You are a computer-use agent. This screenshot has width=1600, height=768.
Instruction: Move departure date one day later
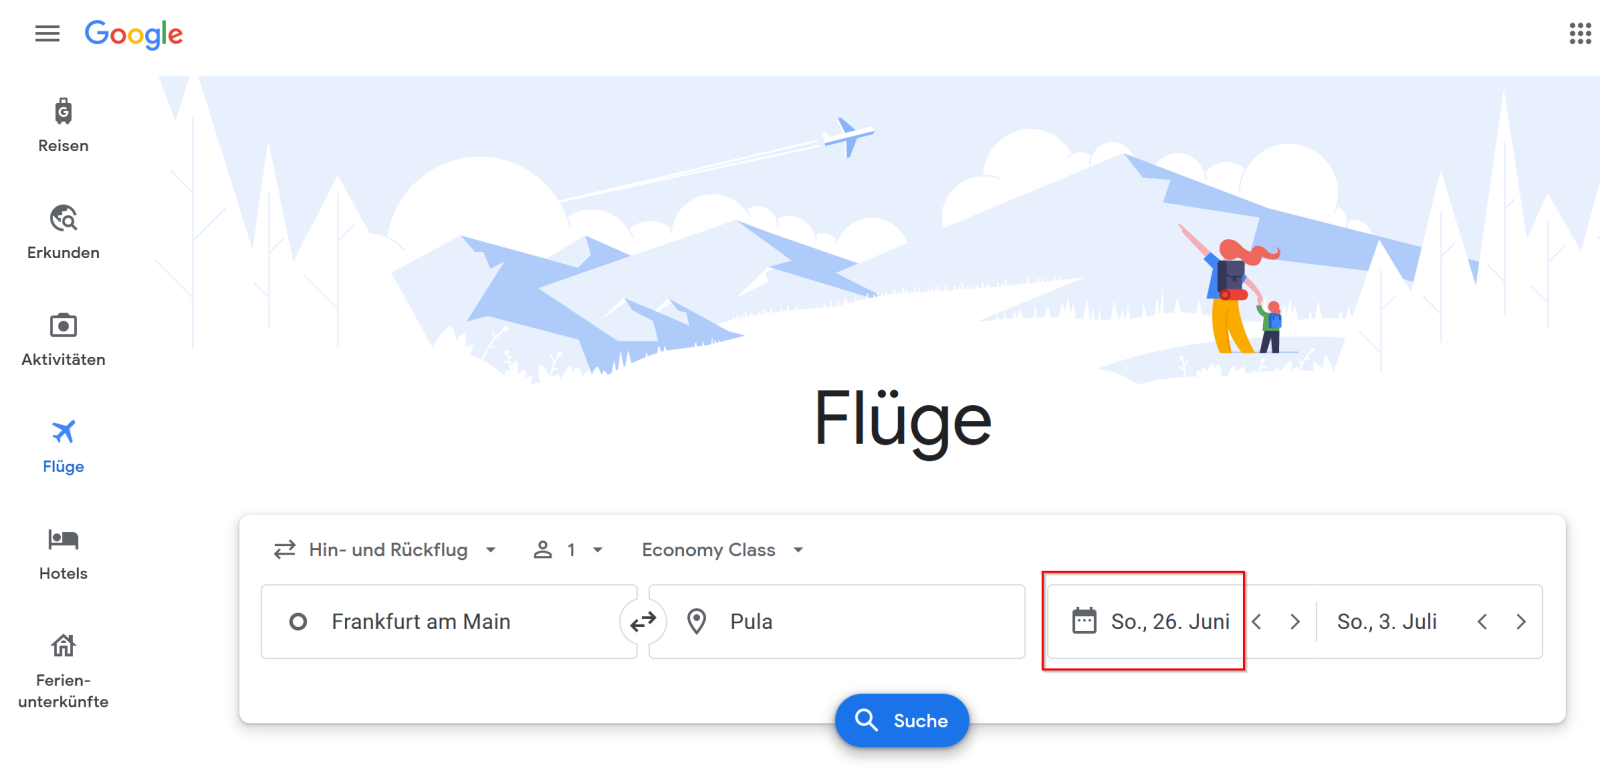pyautogui.click(x=1295, y=621)
